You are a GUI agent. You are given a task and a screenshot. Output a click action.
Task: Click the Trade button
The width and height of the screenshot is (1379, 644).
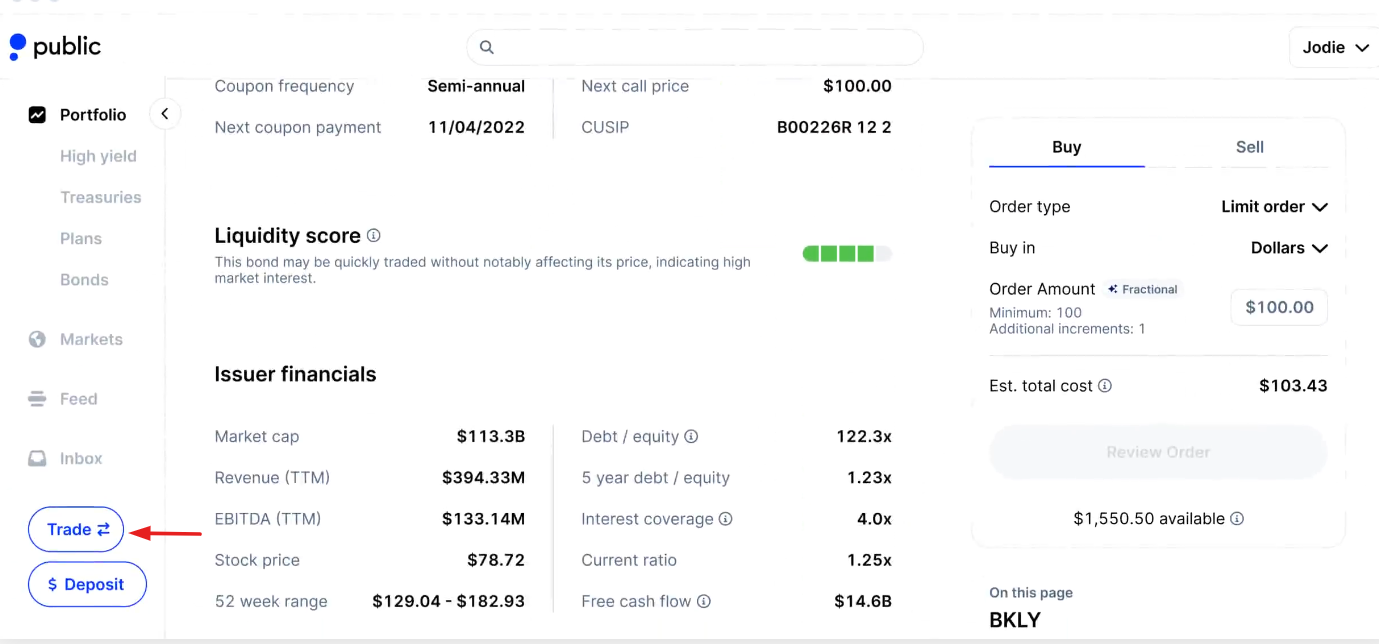76,530
